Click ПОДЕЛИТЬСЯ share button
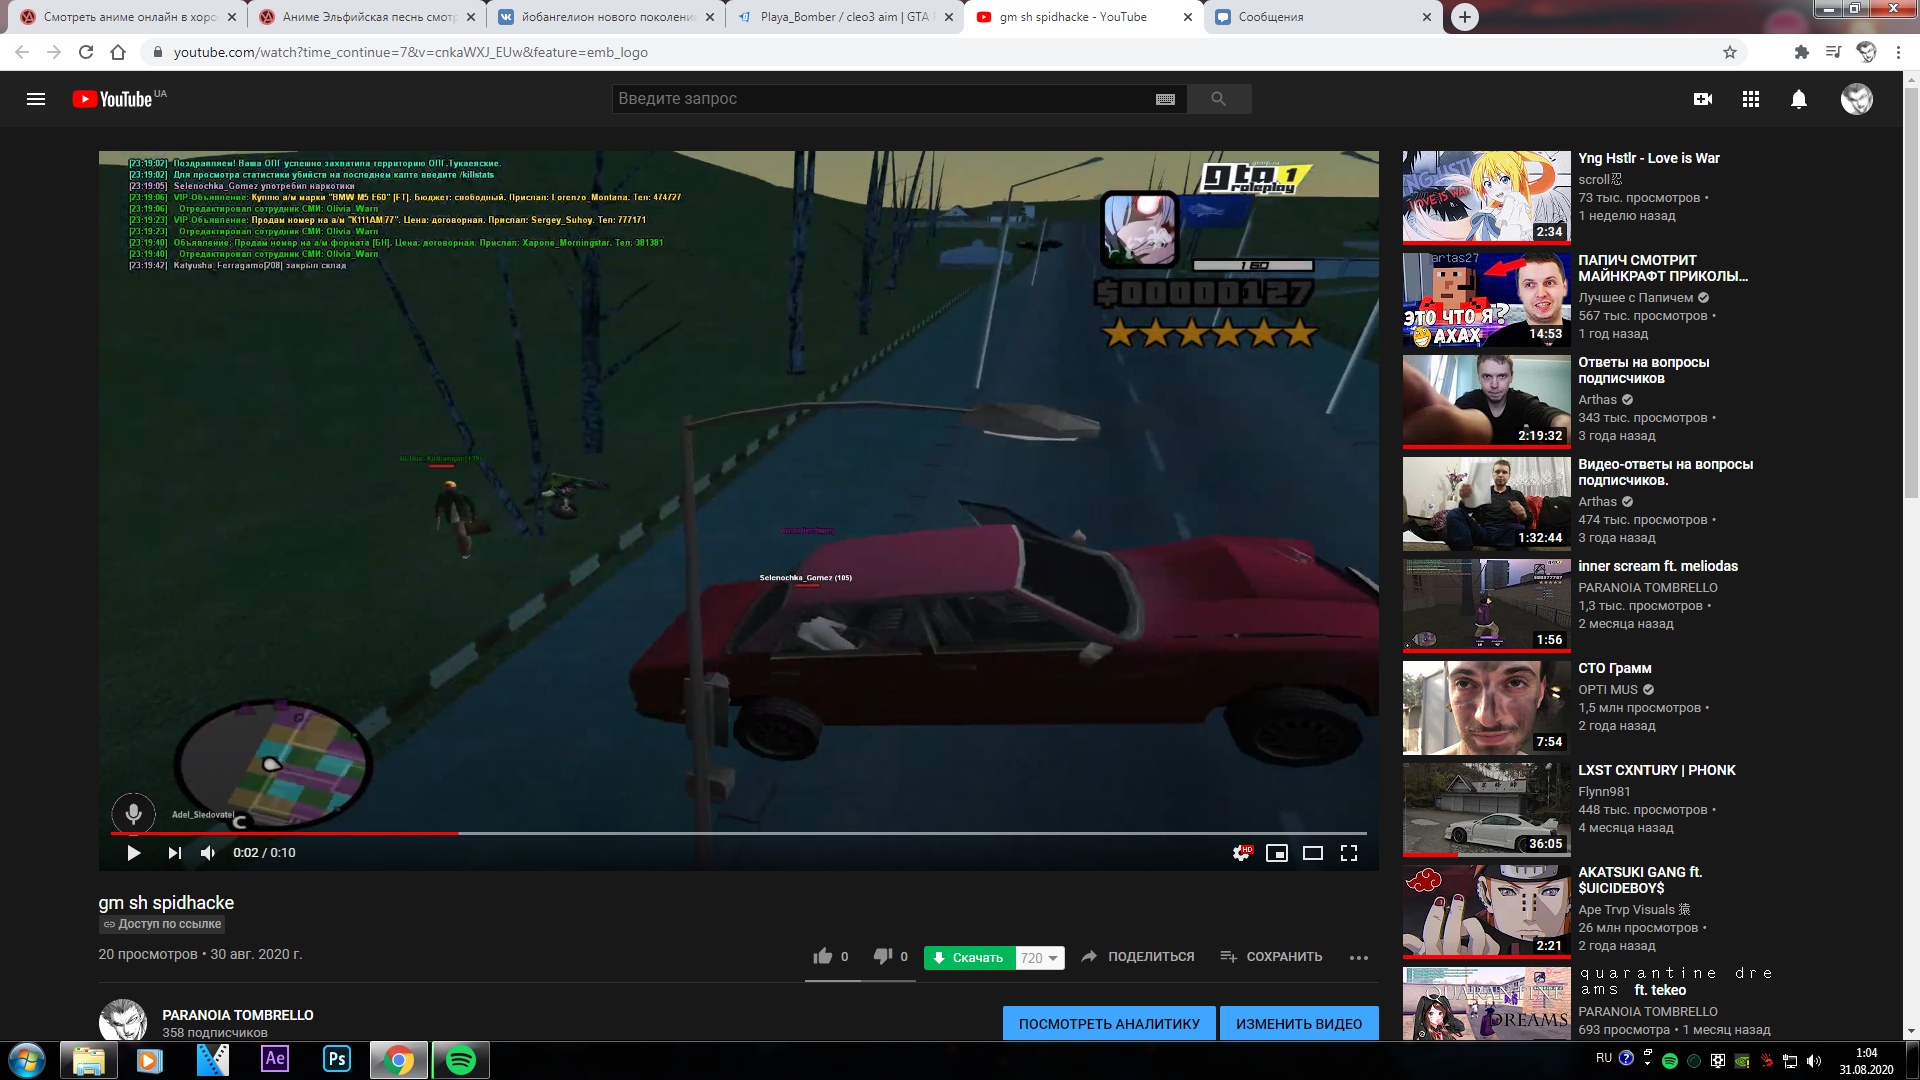Viewport: 1920px width, 1080px height. point(1138,957)
